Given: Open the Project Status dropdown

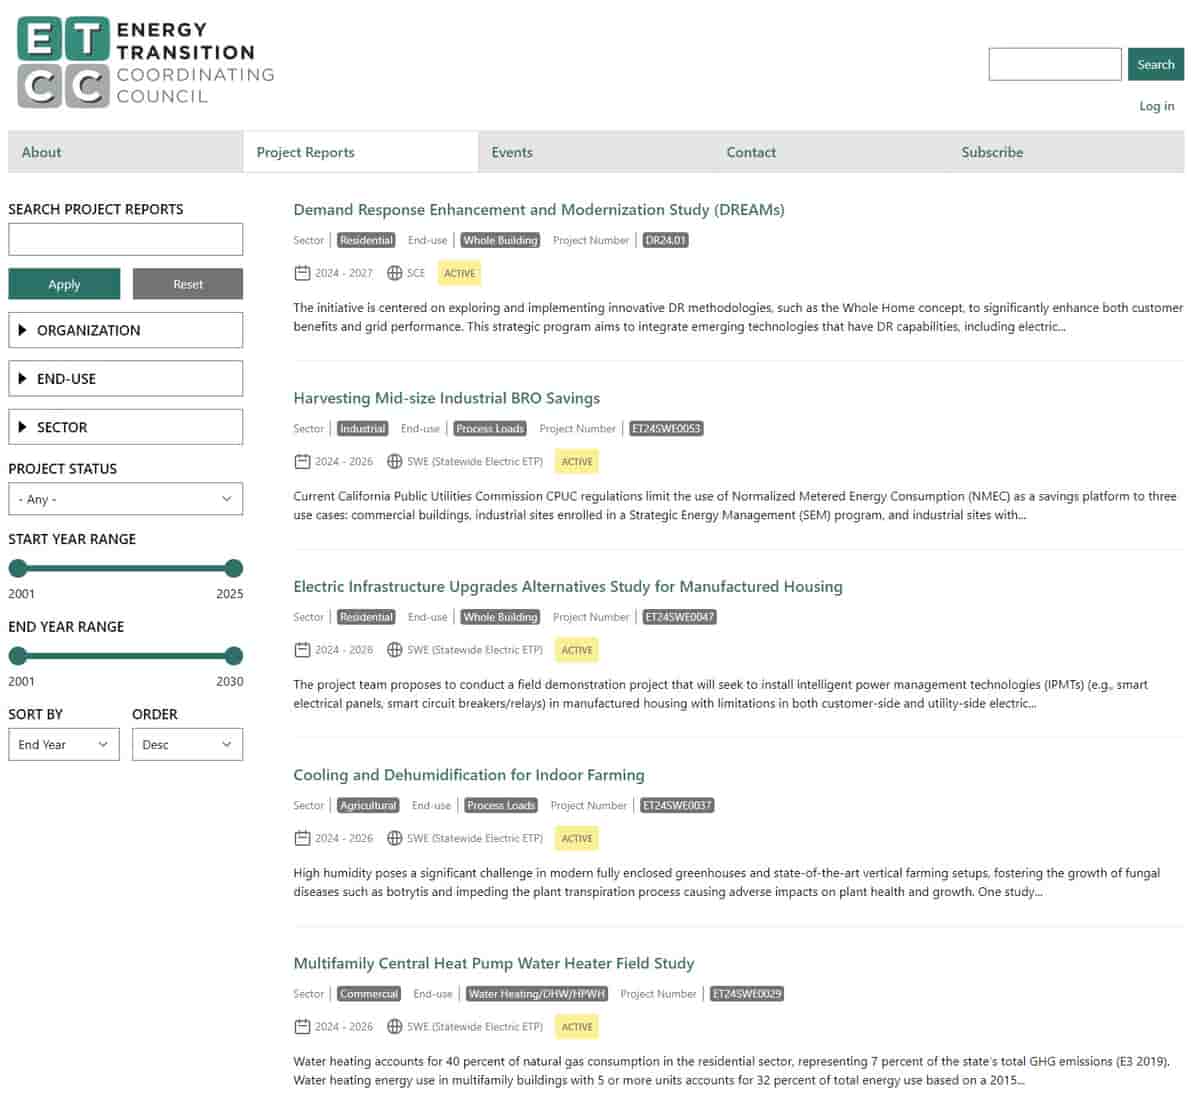Looking at the screenshot, I should pos(125,499).
